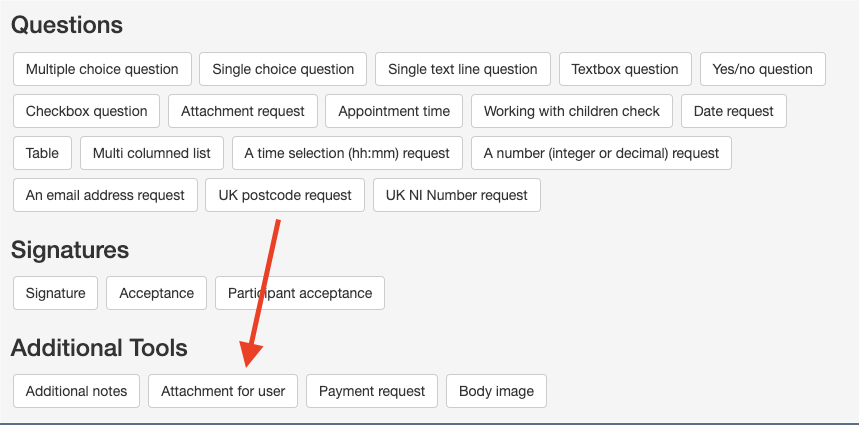
Task: Click Attachment for user
Action: [223, 391]
